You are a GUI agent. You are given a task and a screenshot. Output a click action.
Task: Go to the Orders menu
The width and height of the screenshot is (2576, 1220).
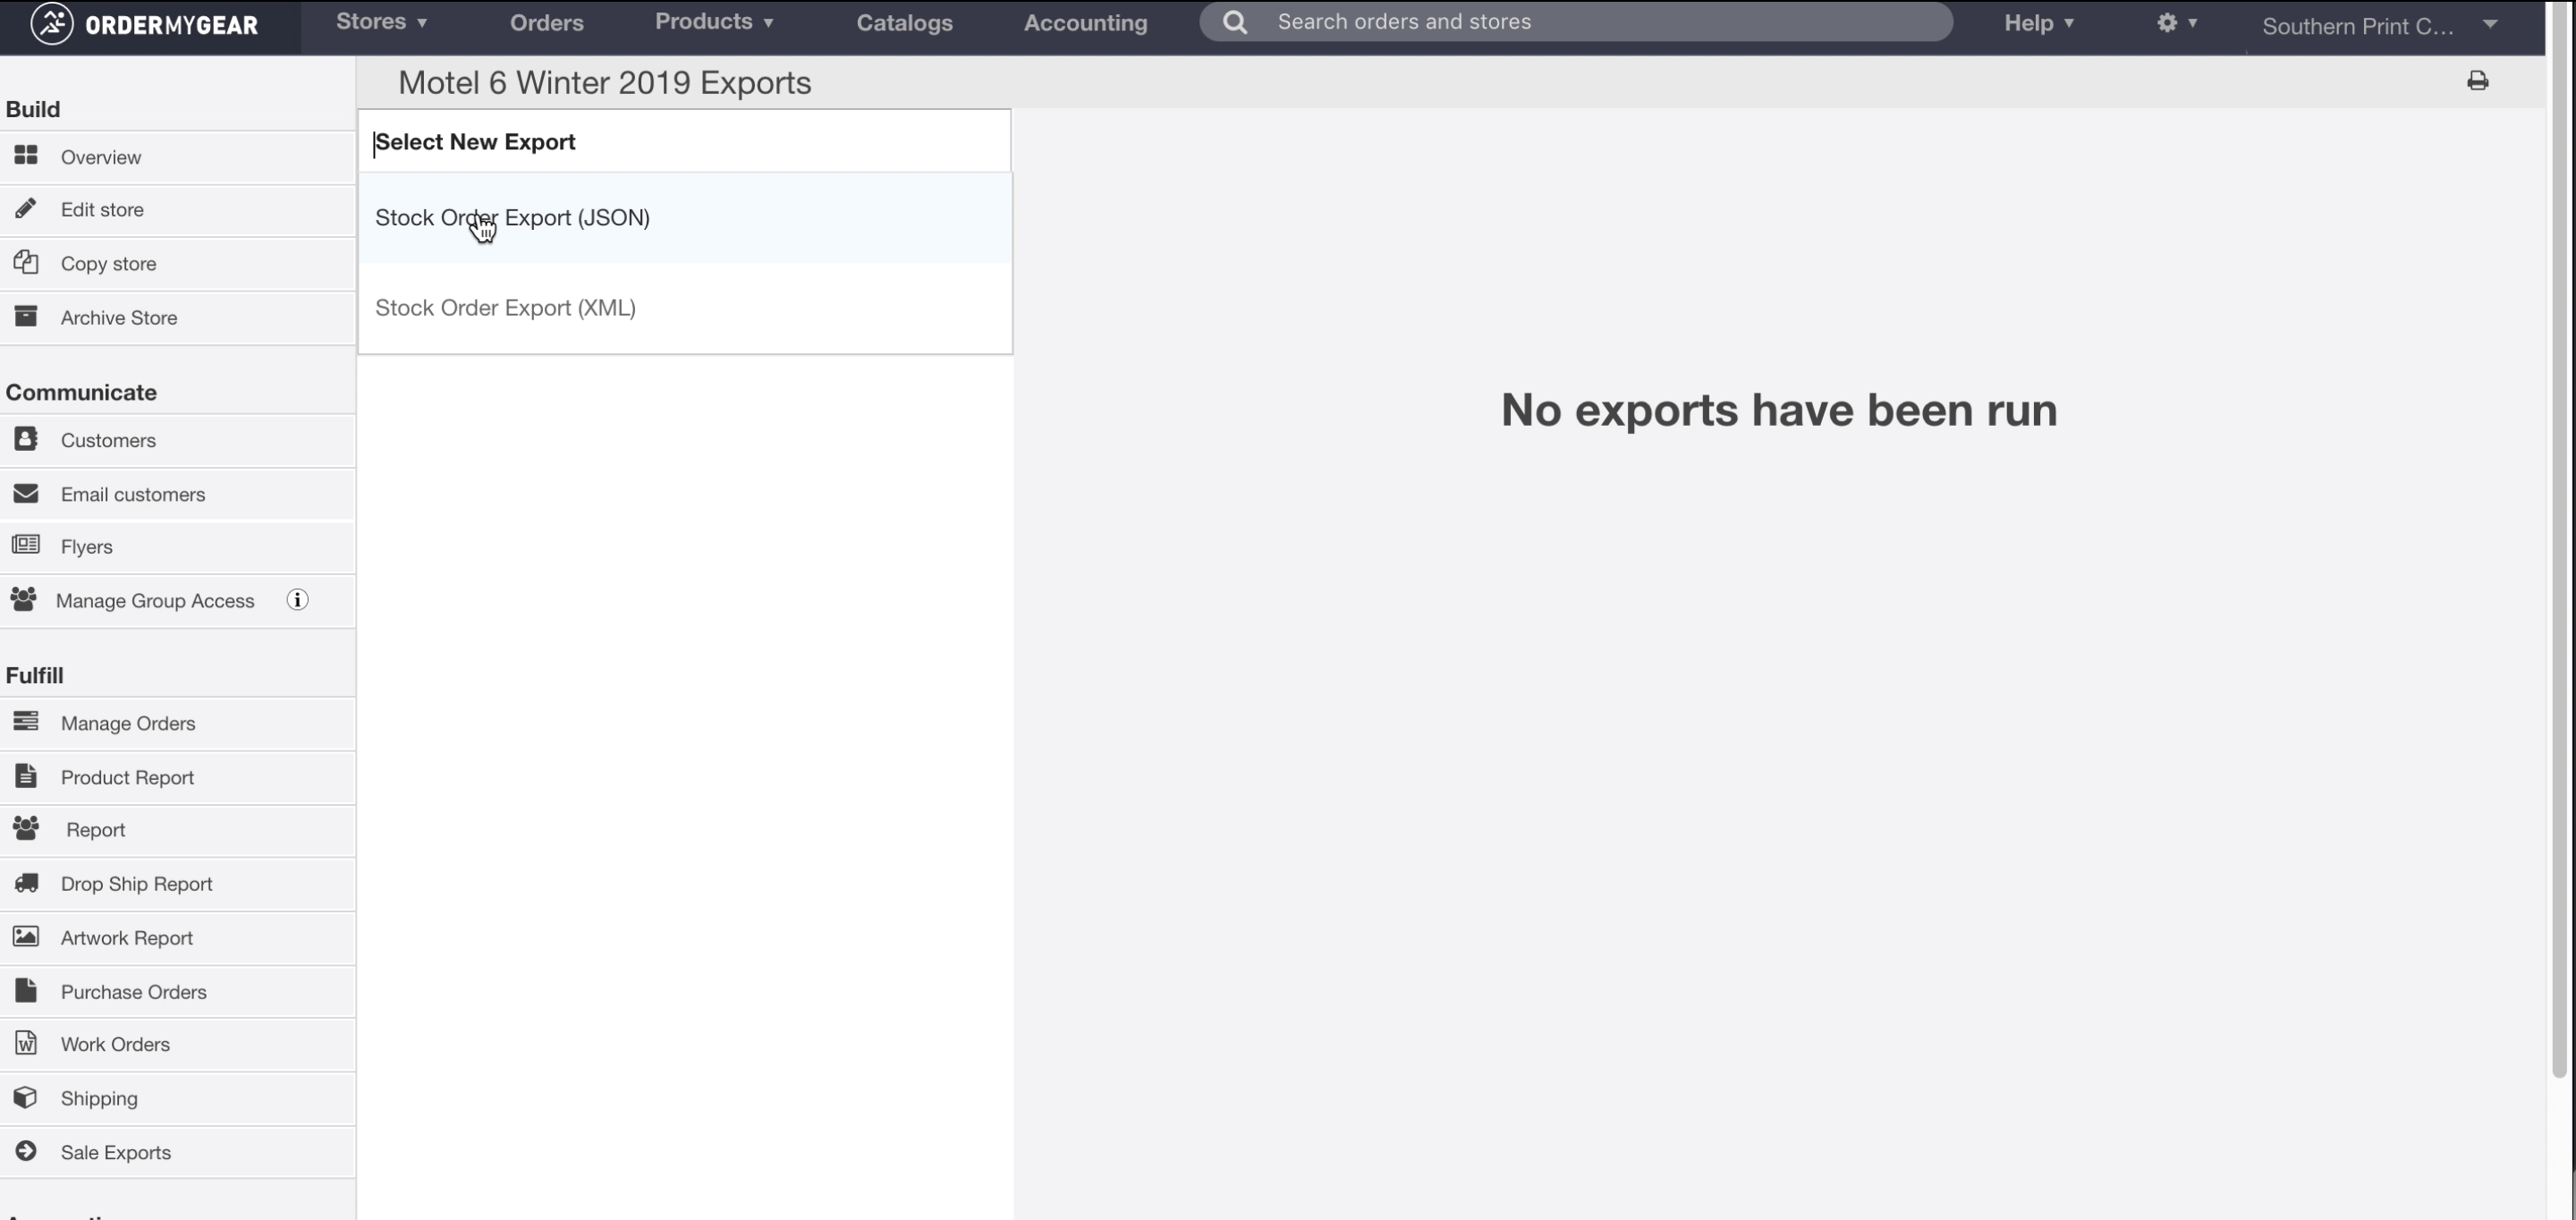click(x=546, y=22)
